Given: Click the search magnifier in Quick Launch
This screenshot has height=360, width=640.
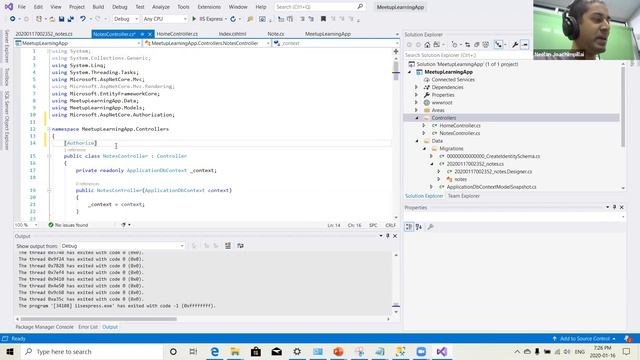Looking at the screenshot, I should click(360, 7).
